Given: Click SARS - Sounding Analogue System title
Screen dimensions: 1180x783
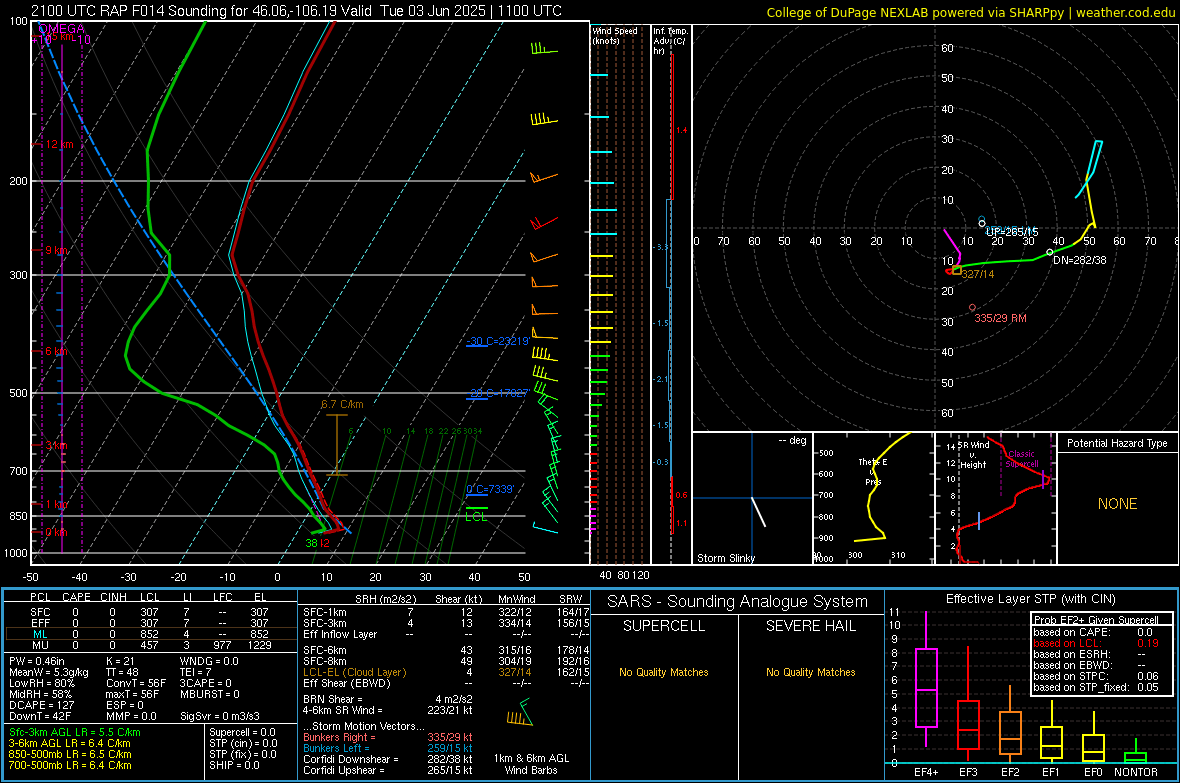Looking at the screenshot, I should [738, 602].
